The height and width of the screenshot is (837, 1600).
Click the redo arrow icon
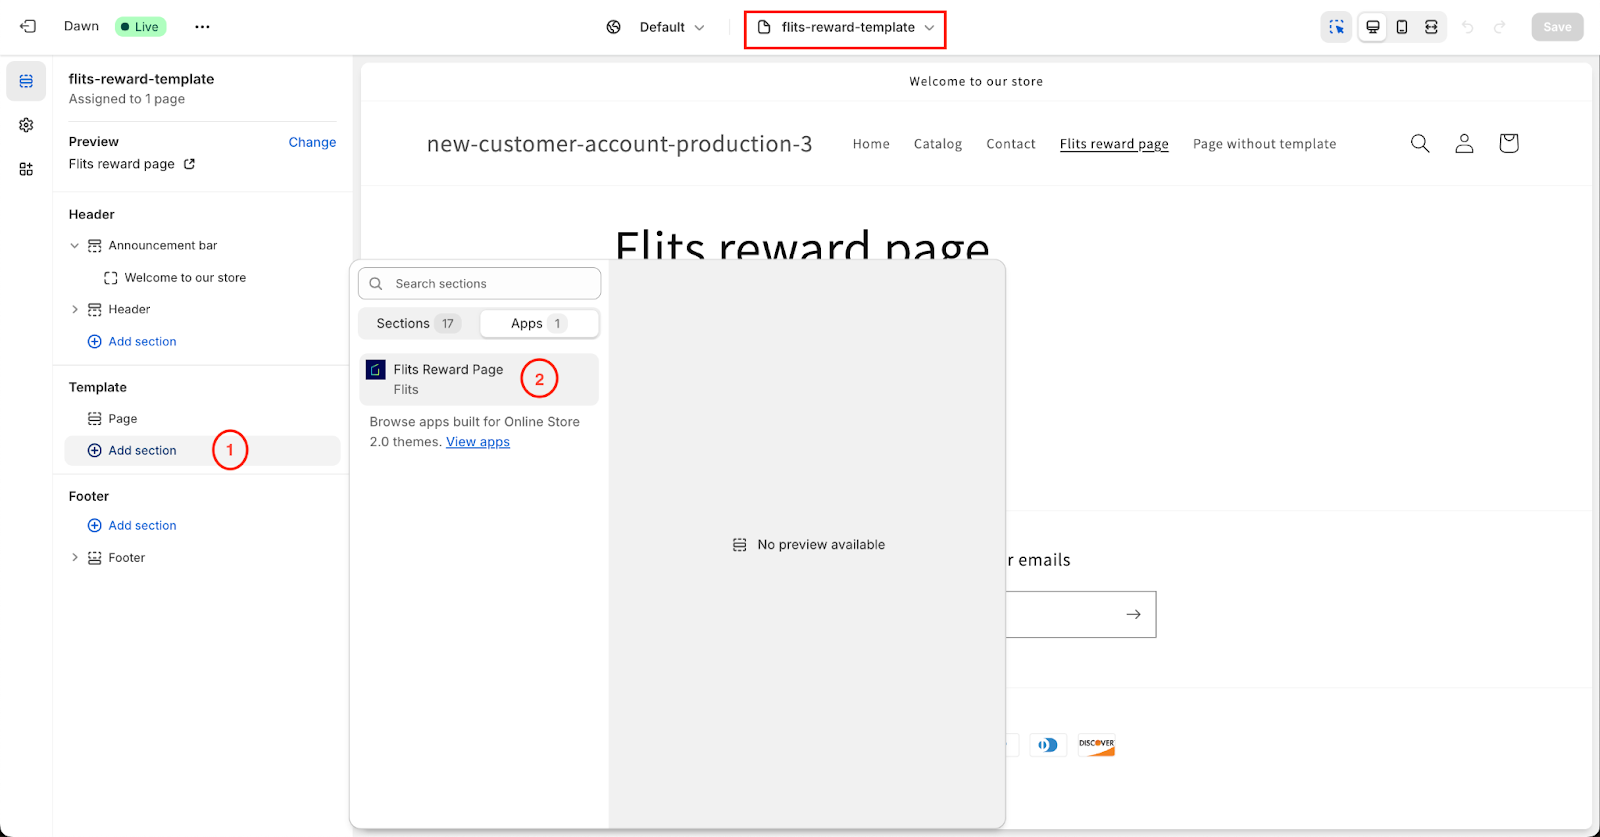[x=1499, y=27]
